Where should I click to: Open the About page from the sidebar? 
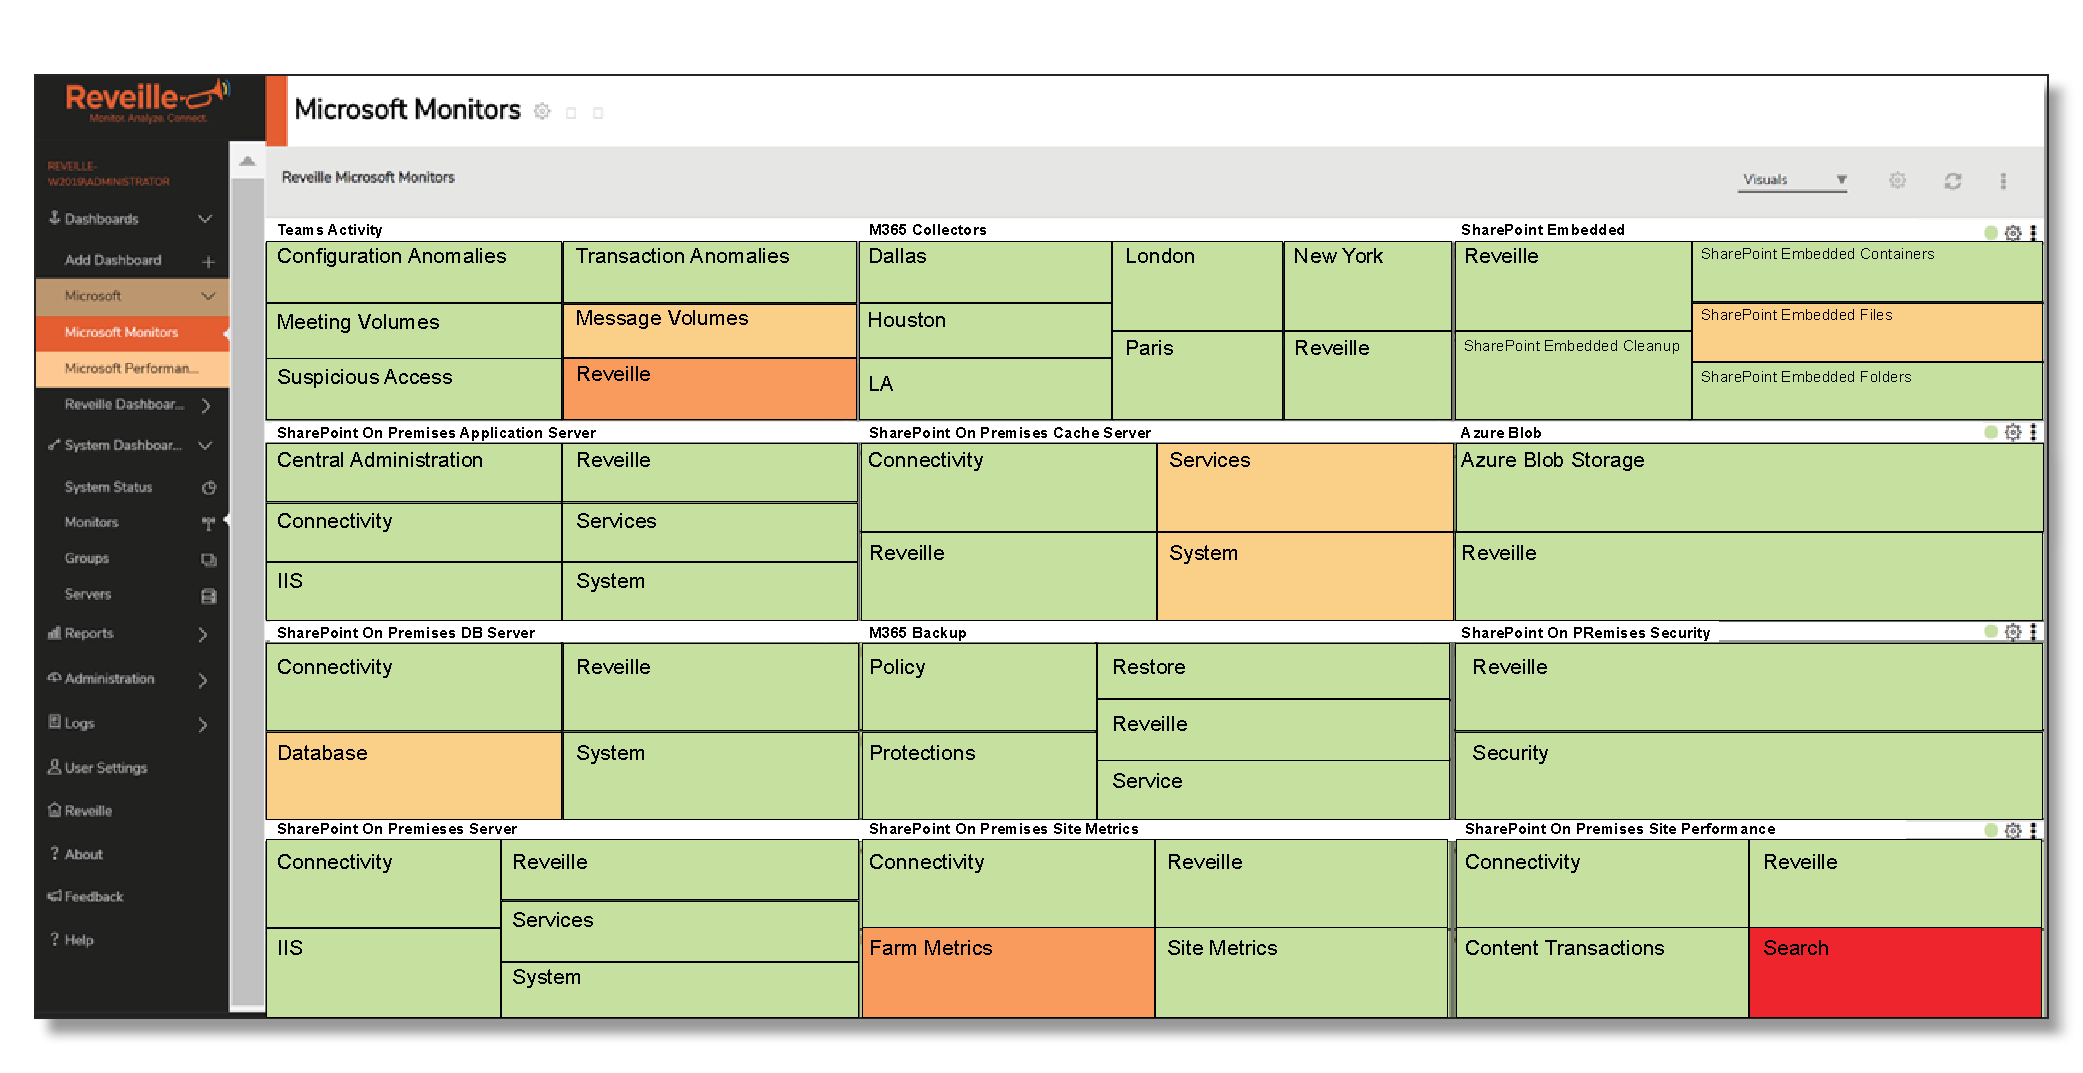coord(76,854)
